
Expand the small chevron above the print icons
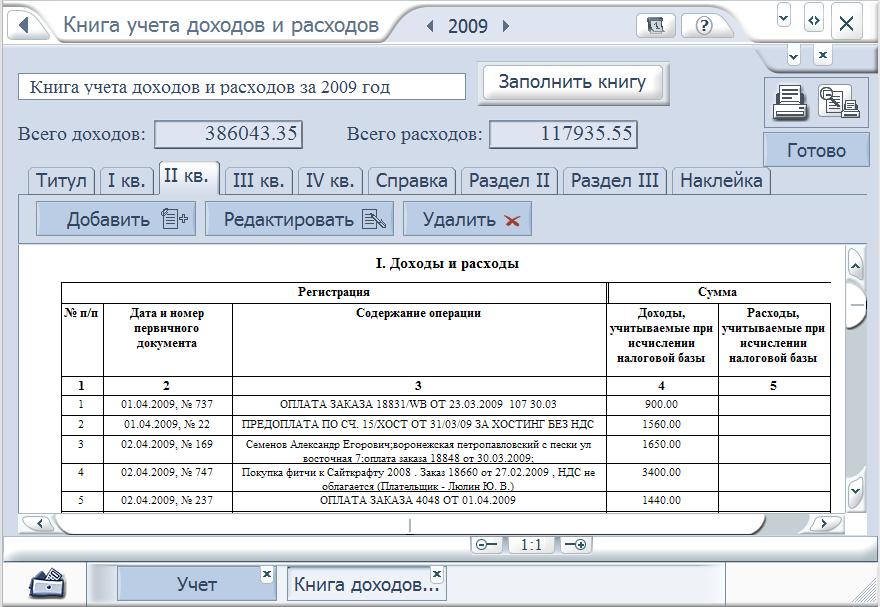click(794, 56)
